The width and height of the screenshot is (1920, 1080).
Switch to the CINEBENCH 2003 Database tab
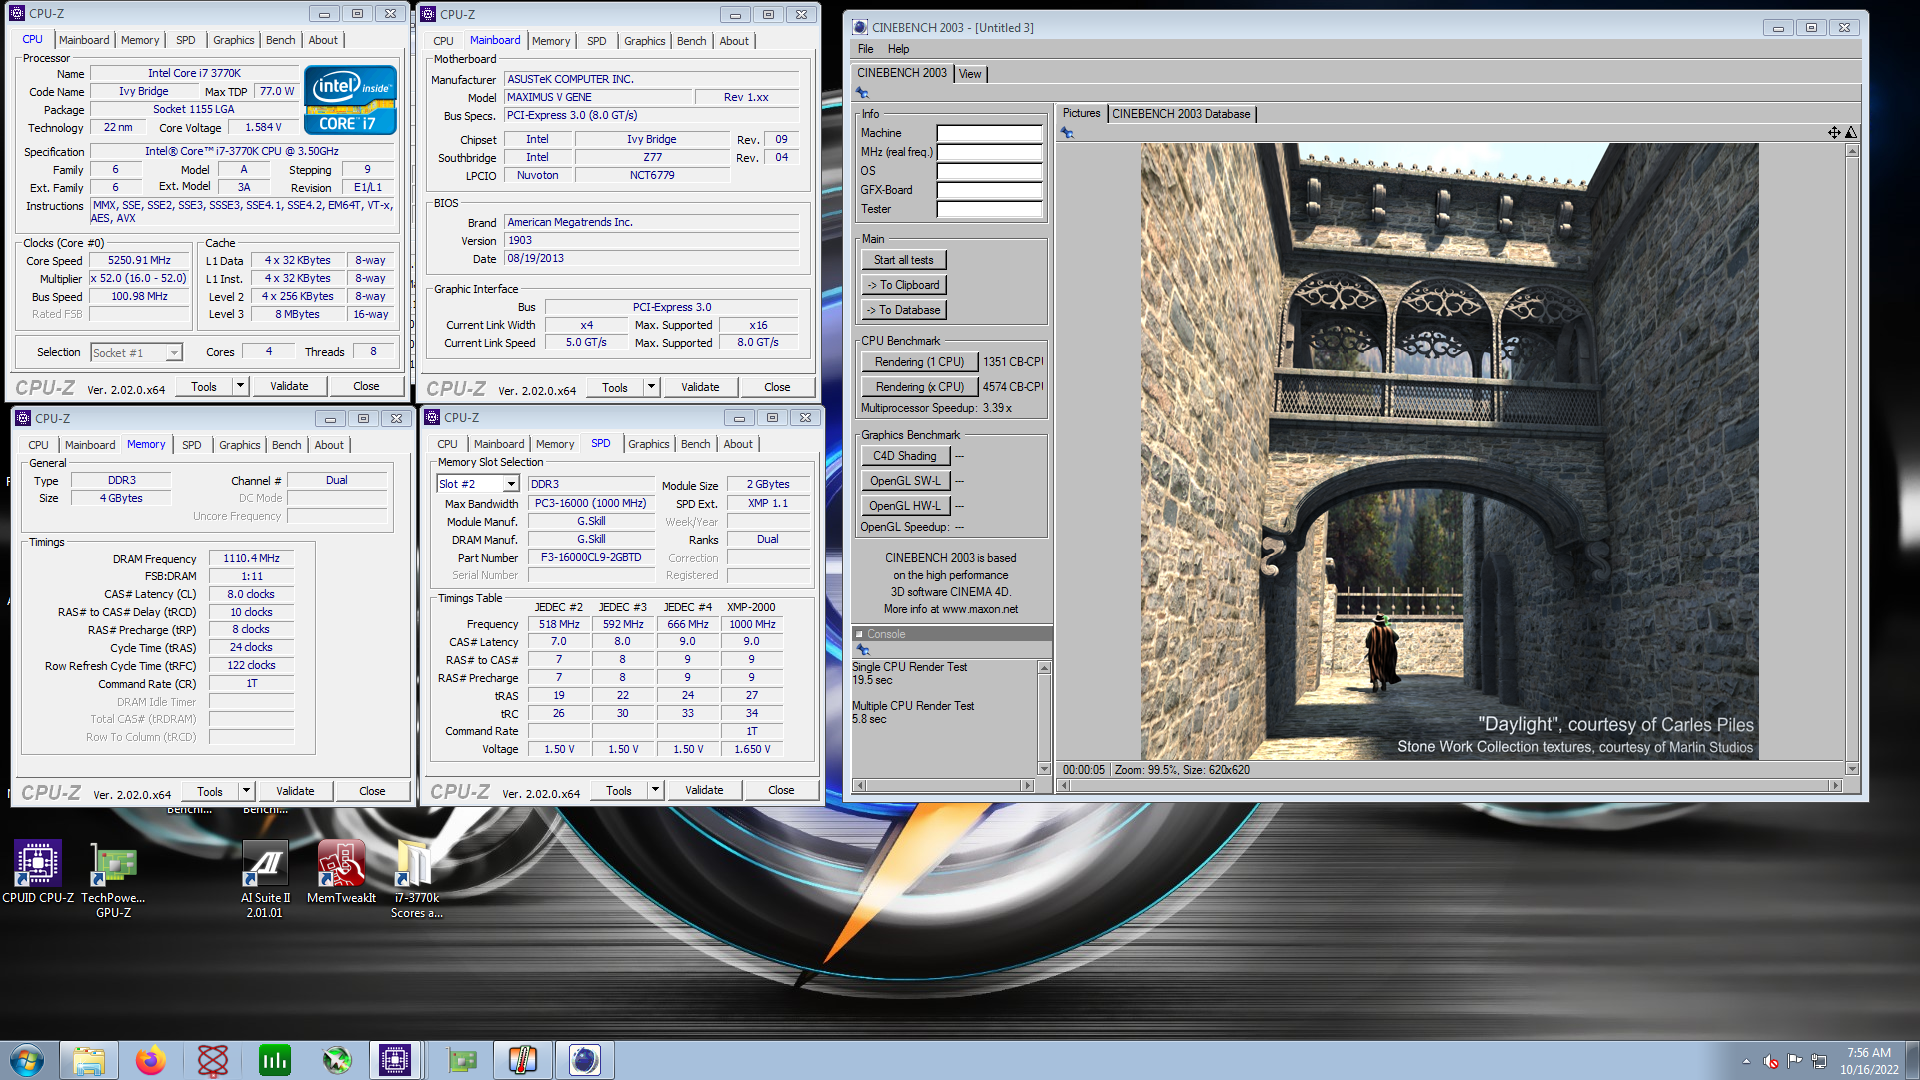click(x=1181, y=114)
